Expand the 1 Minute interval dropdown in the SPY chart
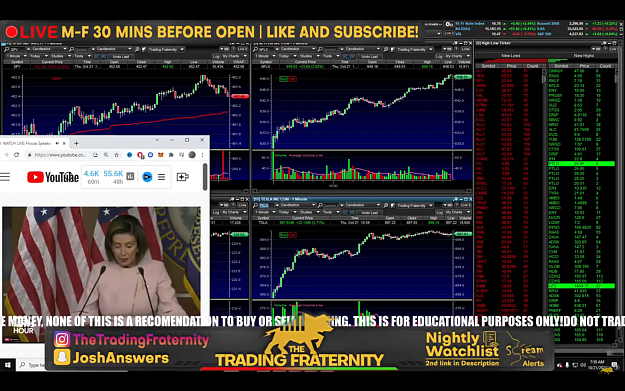625x391 pixels. [x=16, y=56]
